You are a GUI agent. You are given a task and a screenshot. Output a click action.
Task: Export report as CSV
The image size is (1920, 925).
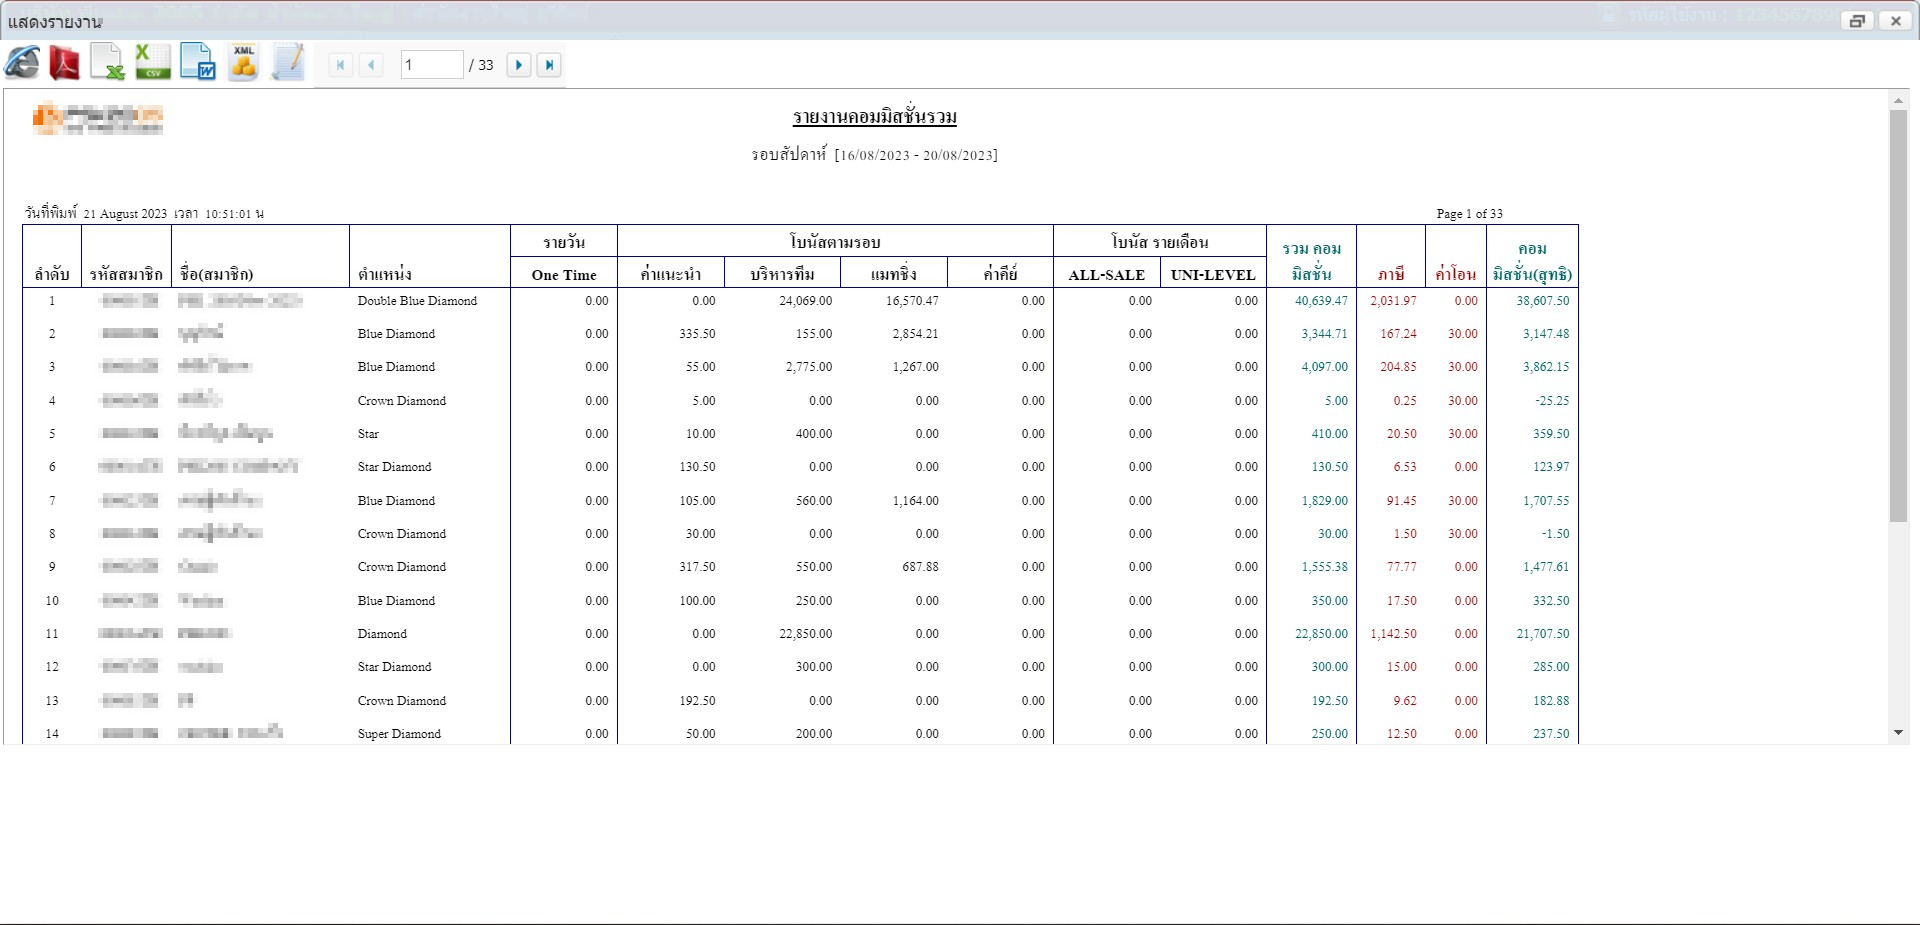pyautogui.click(x=152, y=64)
